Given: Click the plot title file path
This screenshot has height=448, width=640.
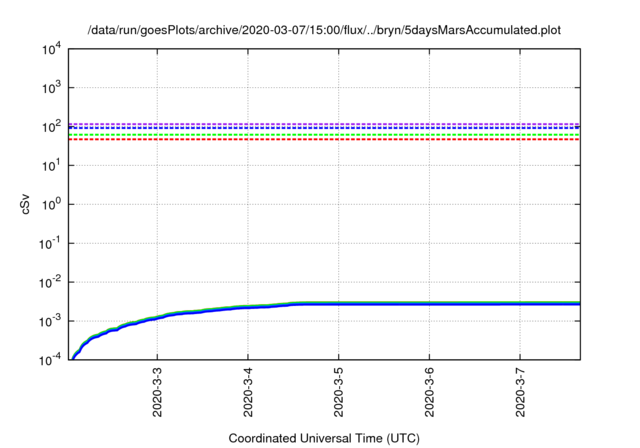Looking at the screenshot, I should (x=324, y=30).
